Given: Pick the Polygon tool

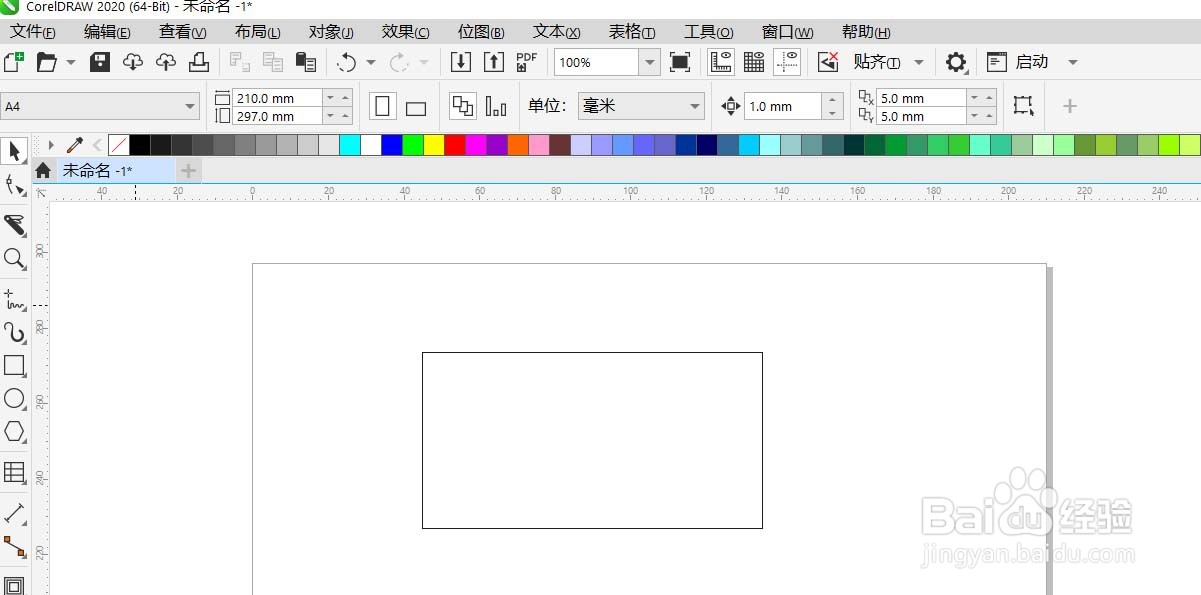Looking at the screenshot, I should coord(14,432).
